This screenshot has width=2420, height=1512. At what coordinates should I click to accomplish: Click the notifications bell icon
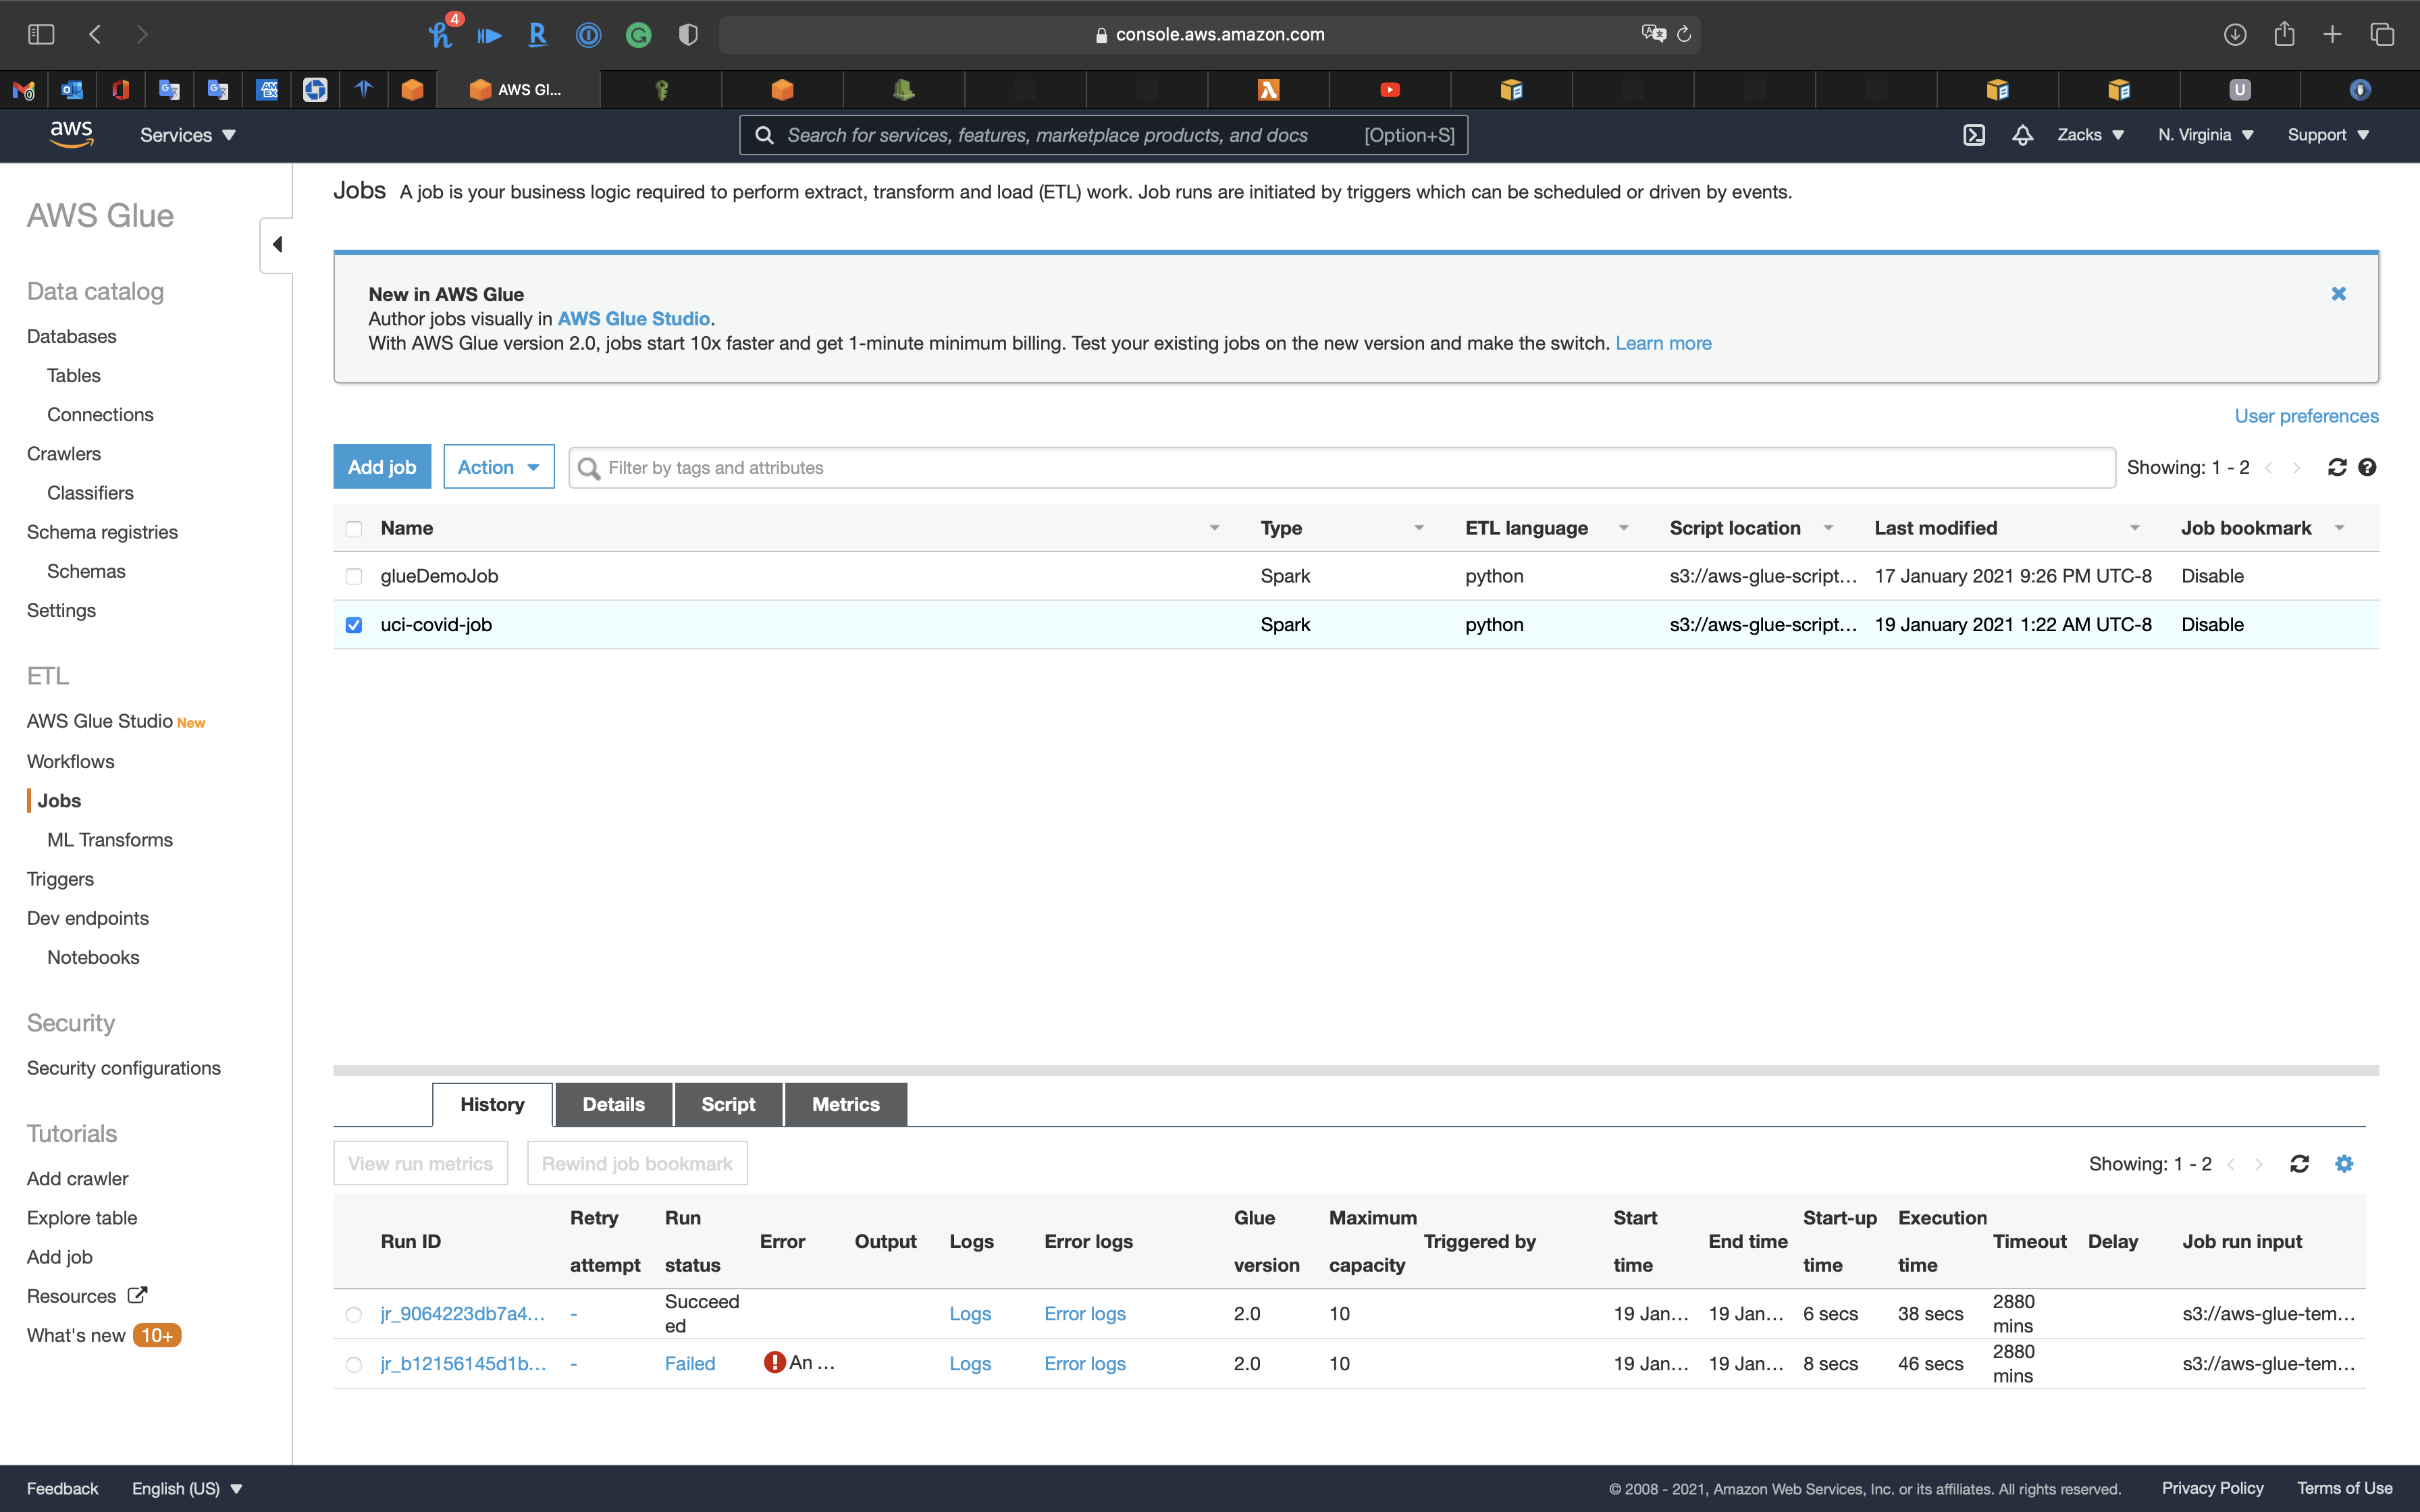(2022, 135)
